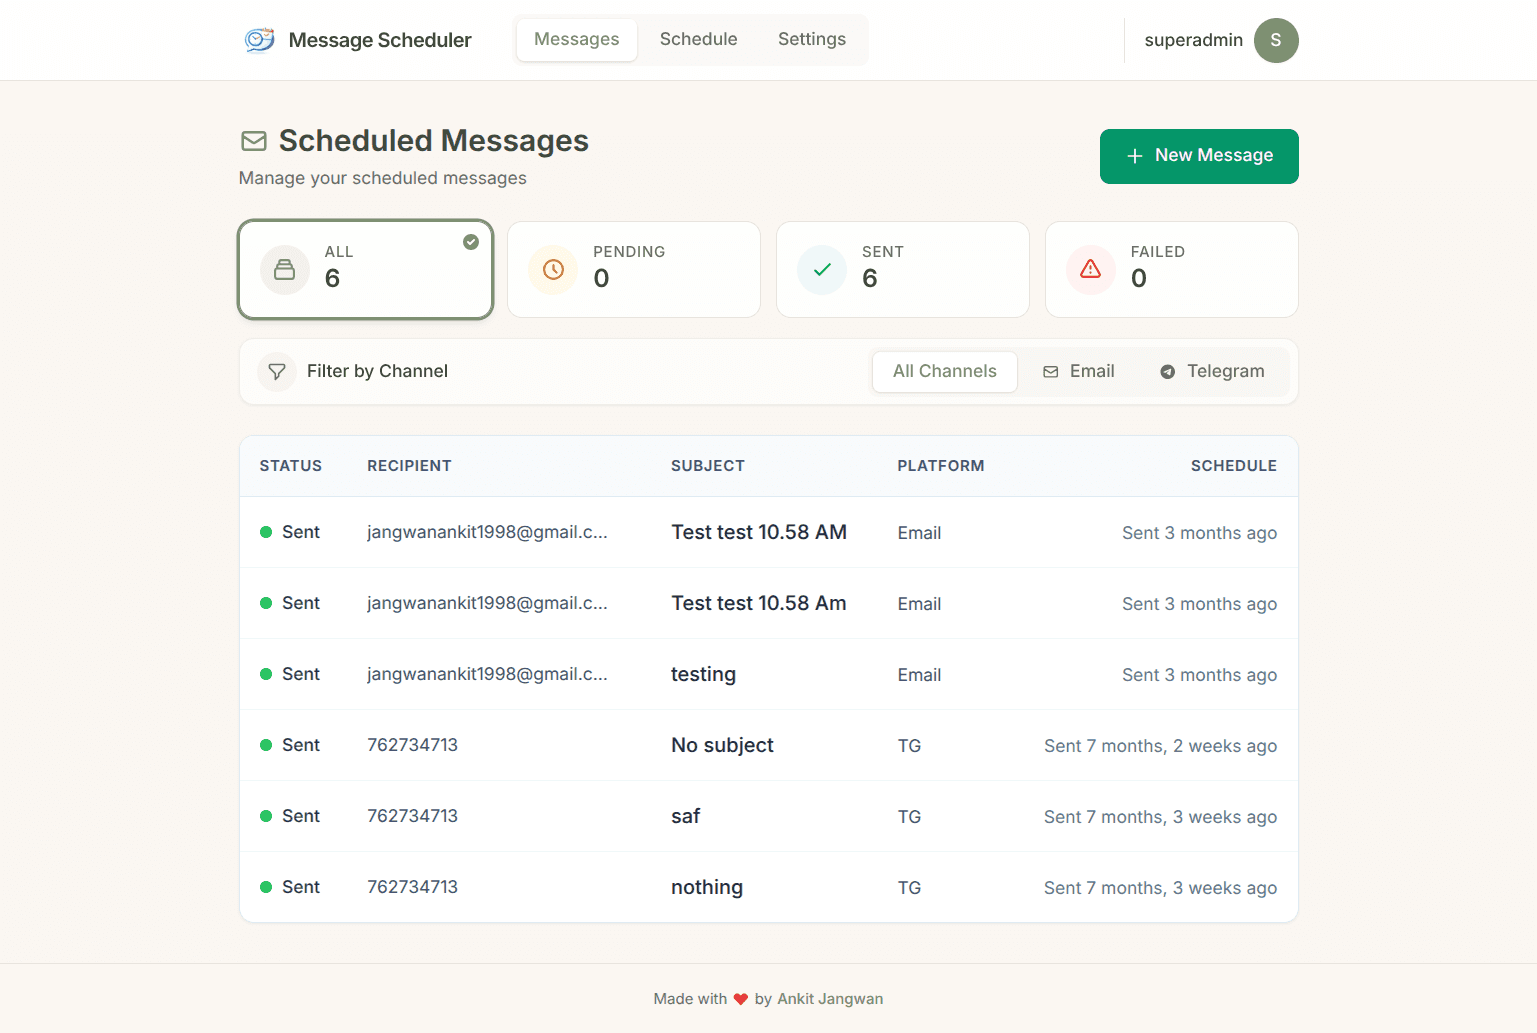Click 'Ankit Jangwan' in footer

(830, 999)
